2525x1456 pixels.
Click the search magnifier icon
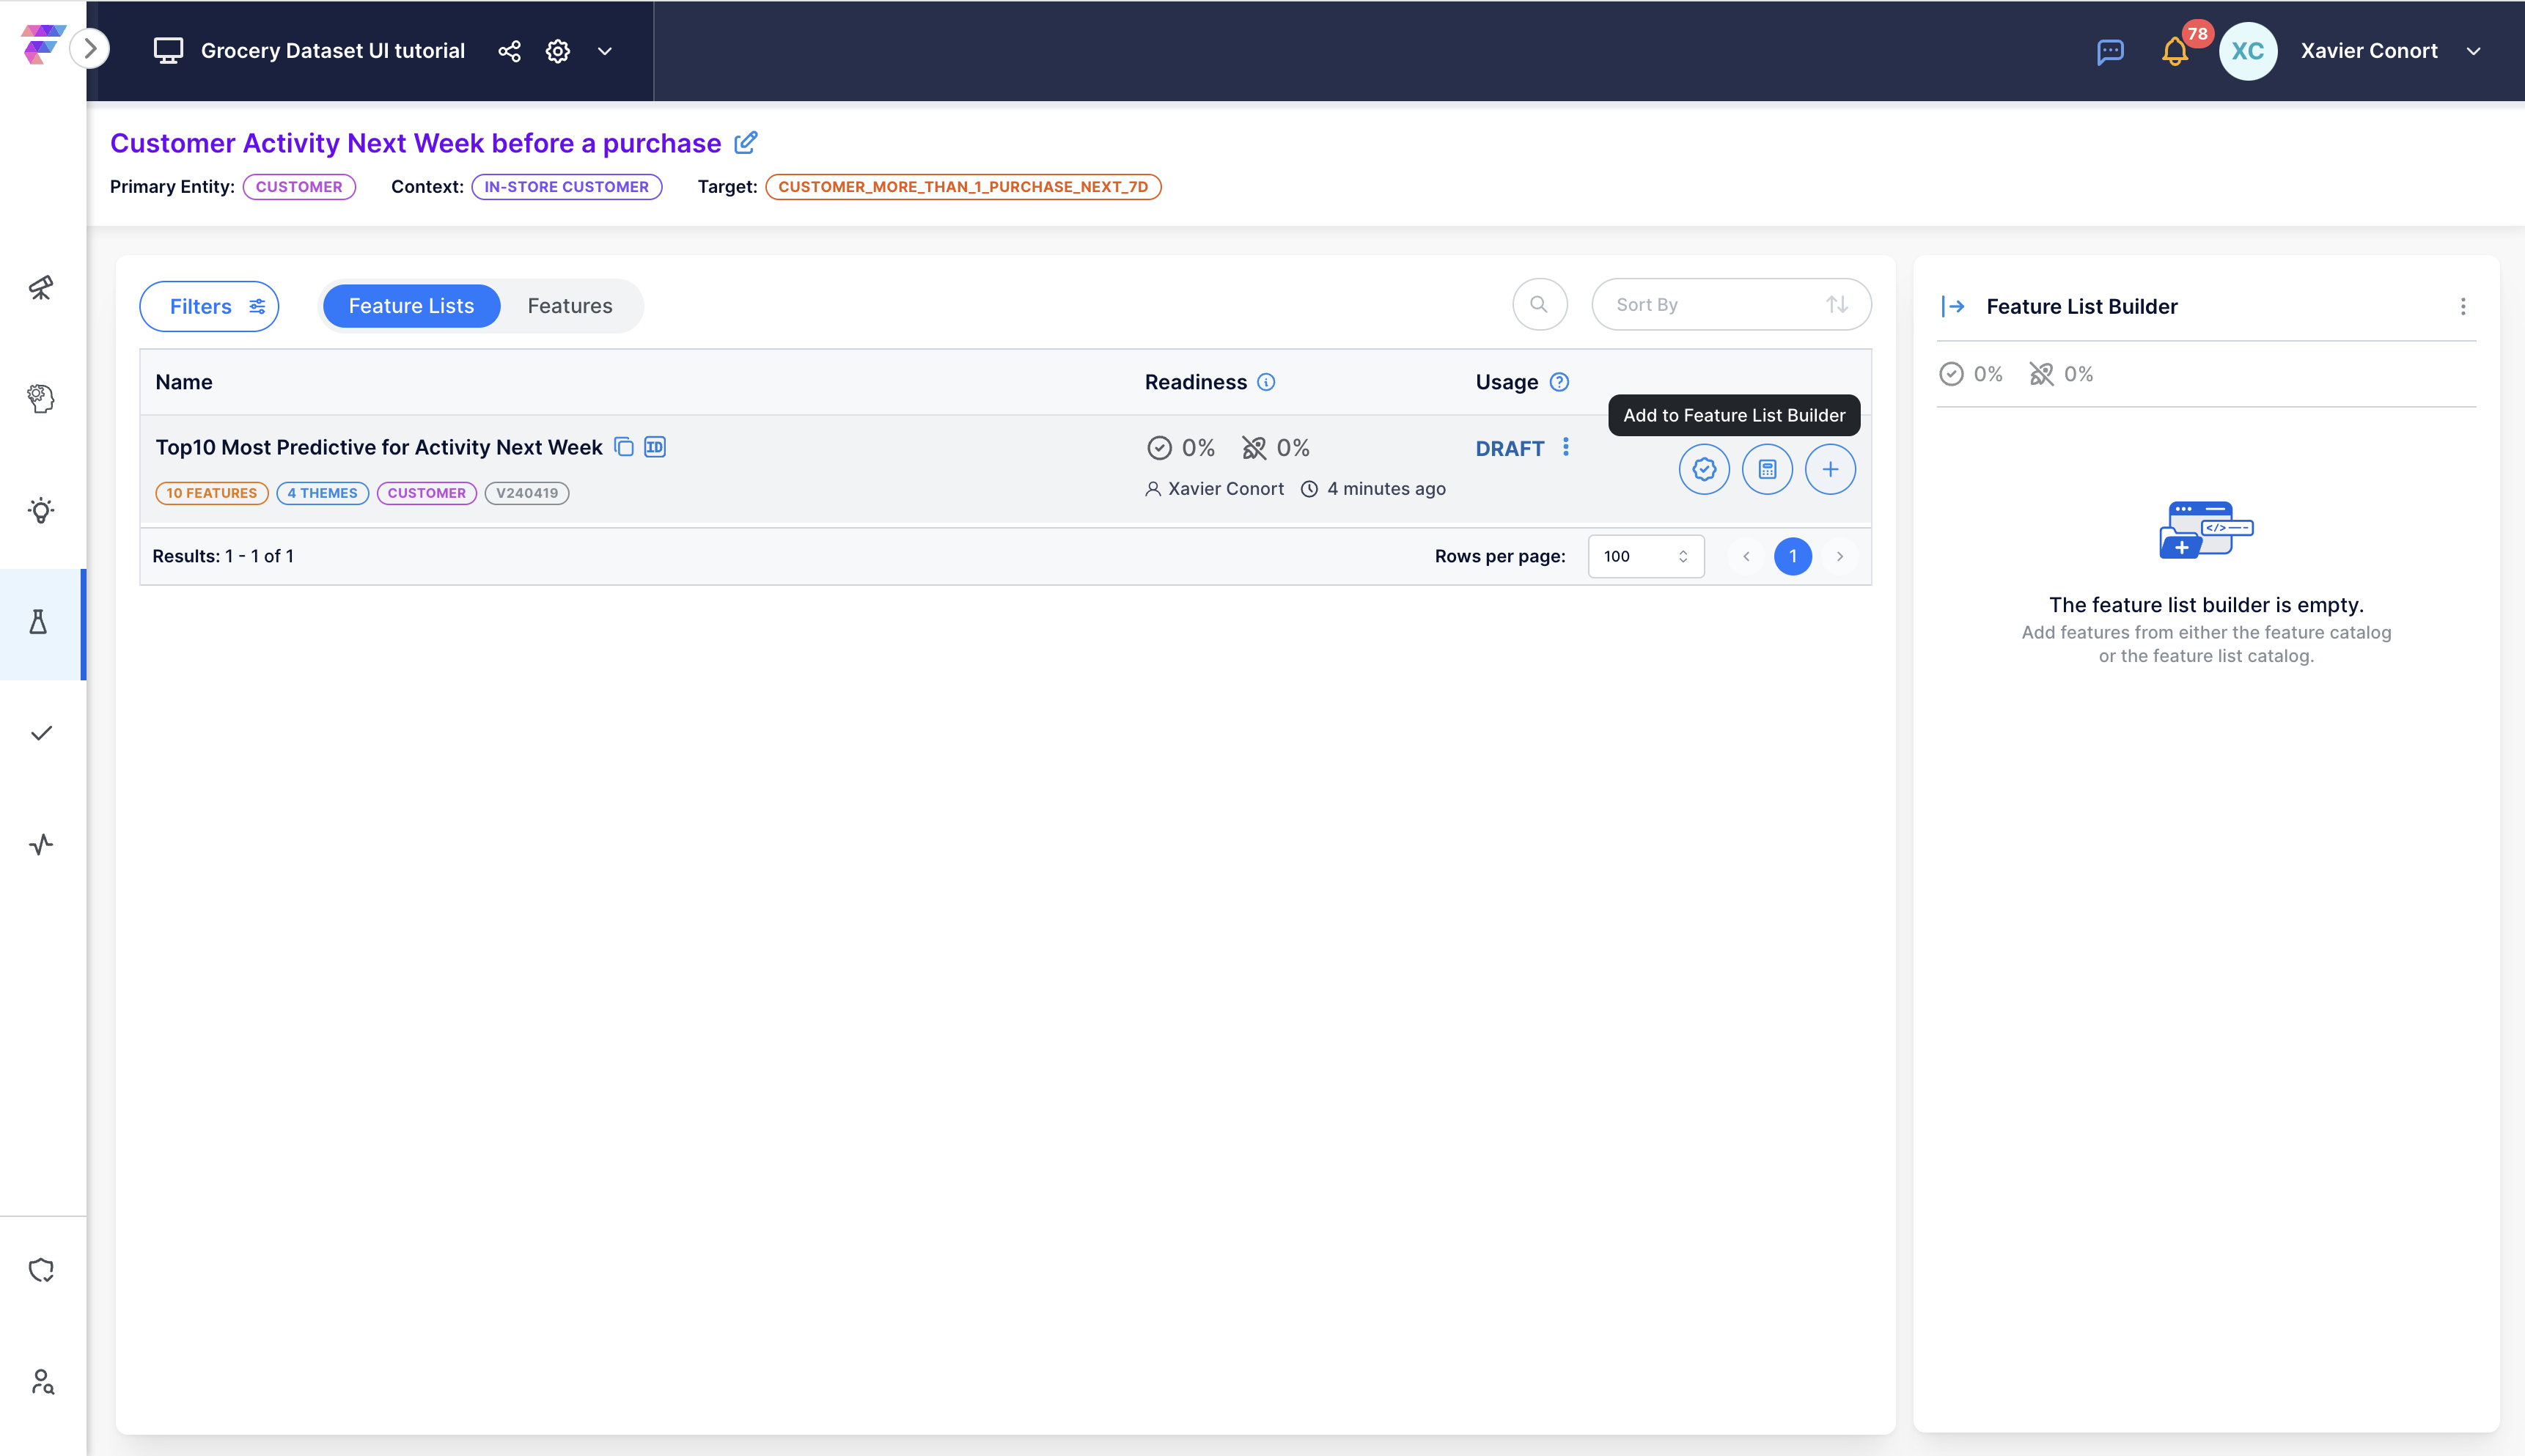[x=1540, y=305]
